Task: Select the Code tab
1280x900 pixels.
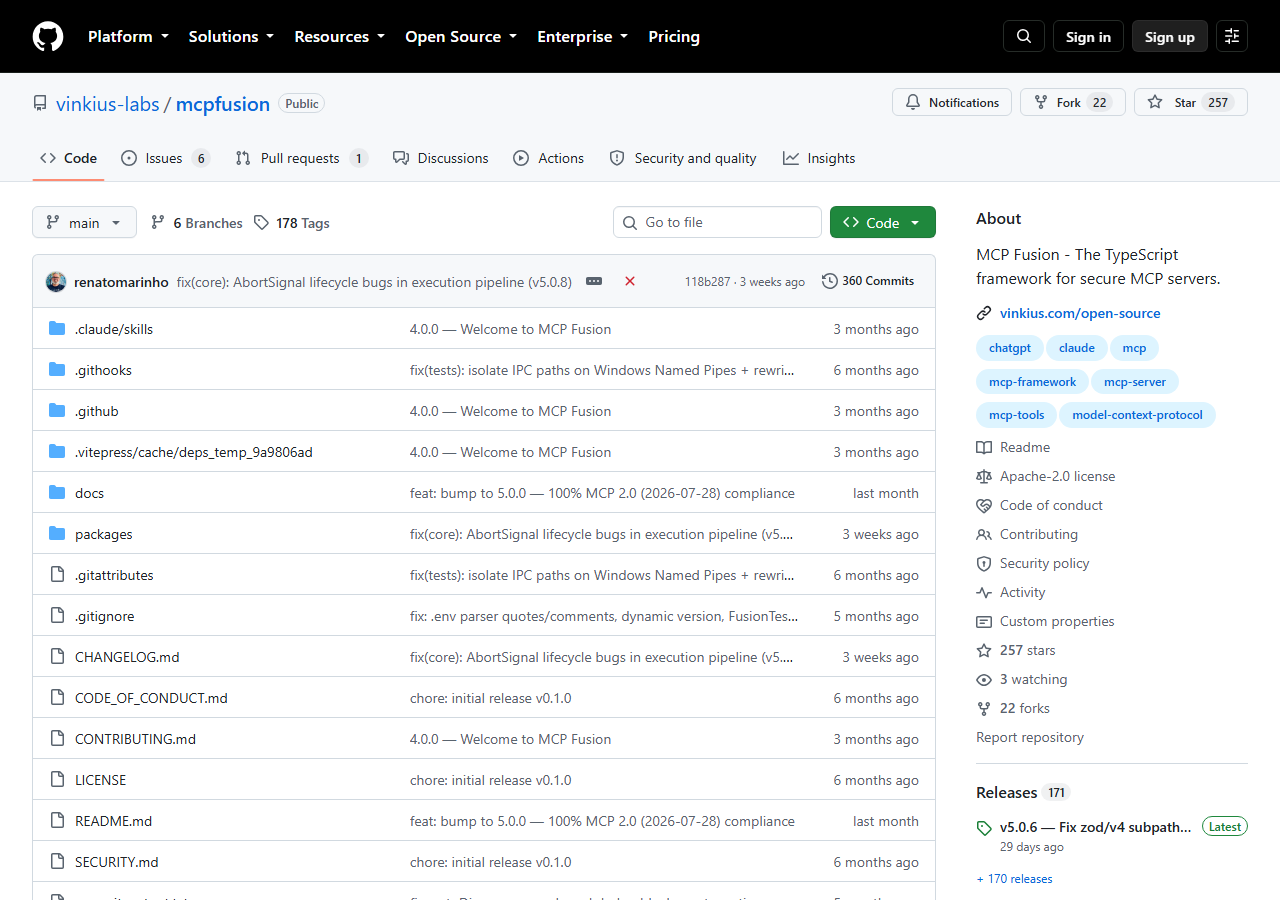Action: tap(69, 158)
